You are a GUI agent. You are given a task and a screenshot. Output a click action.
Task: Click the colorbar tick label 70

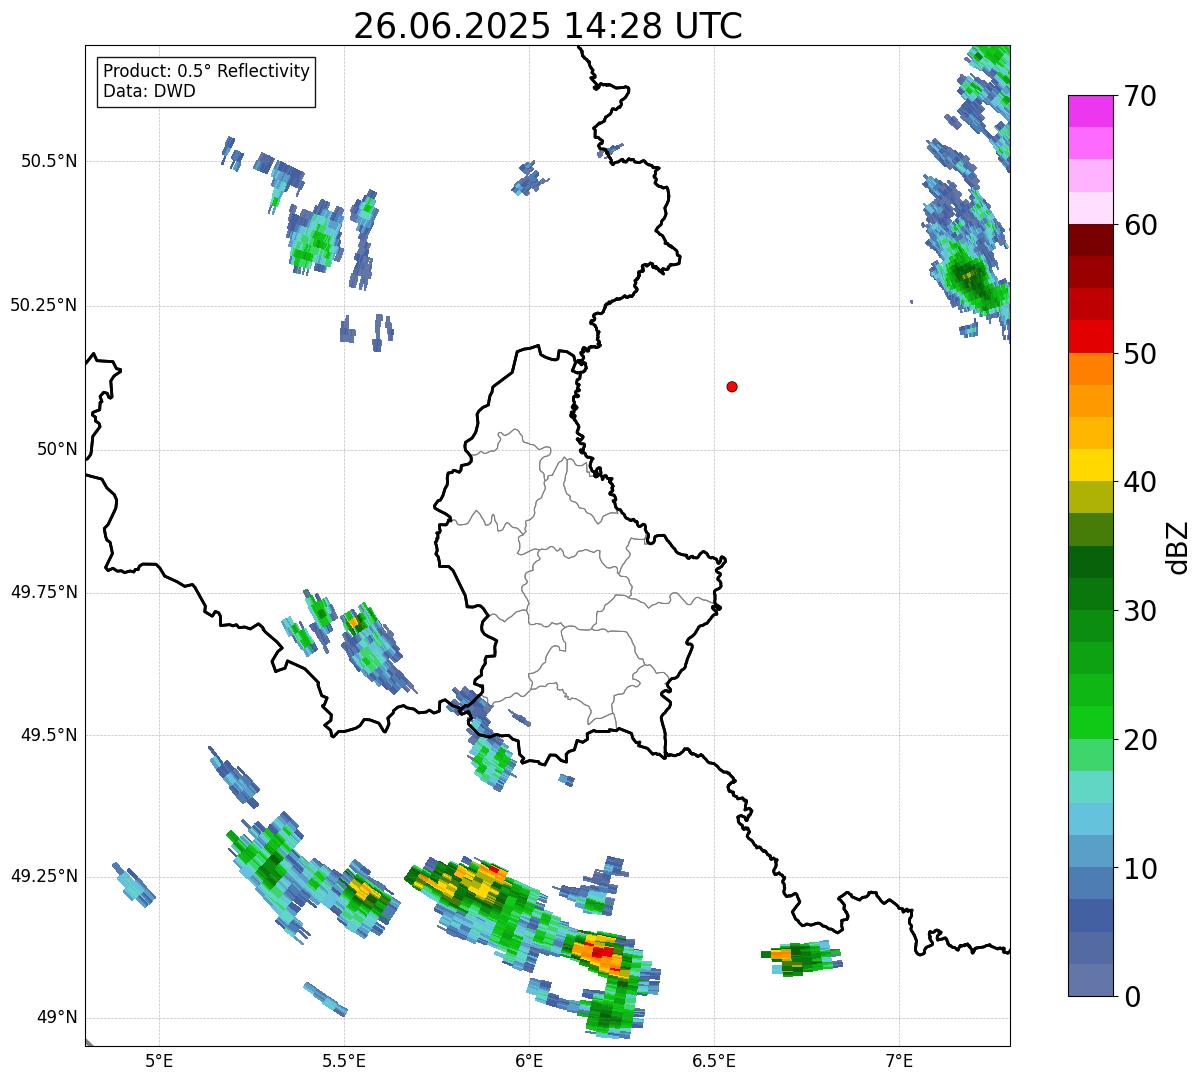(x=1141, y=96)
